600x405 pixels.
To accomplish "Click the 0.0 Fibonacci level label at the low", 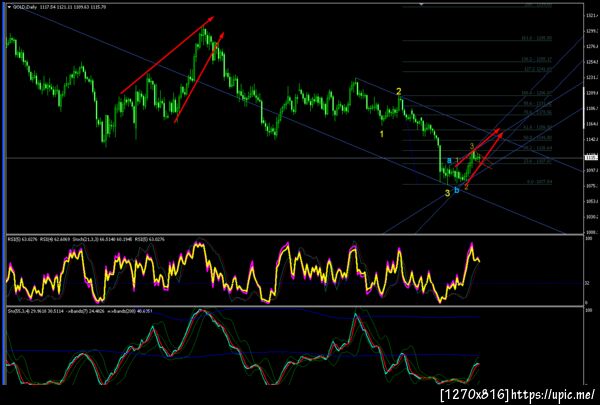I will 540,182.
